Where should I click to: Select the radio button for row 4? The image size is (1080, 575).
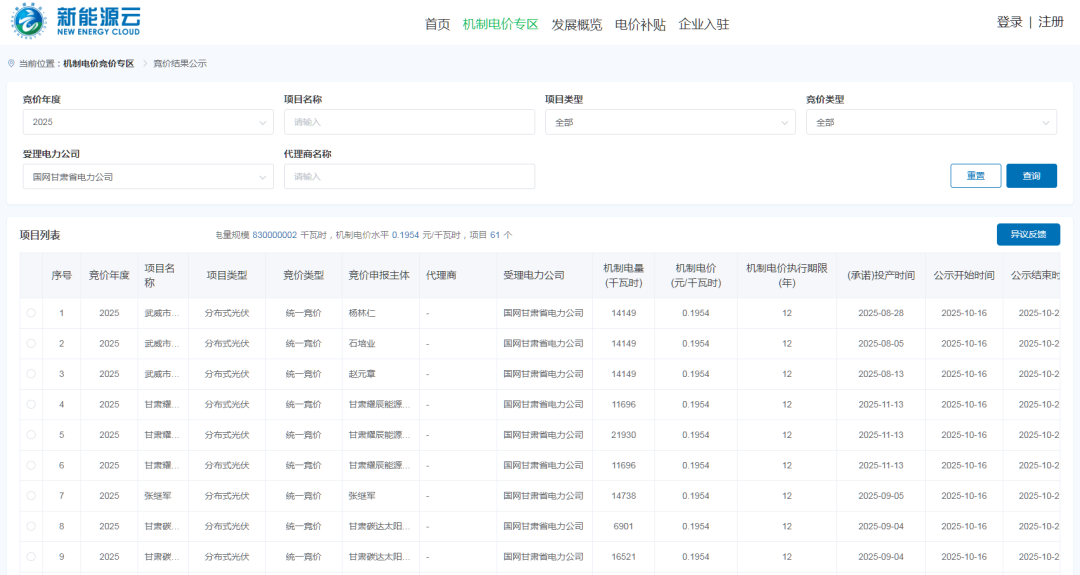[x=31, y=404]
